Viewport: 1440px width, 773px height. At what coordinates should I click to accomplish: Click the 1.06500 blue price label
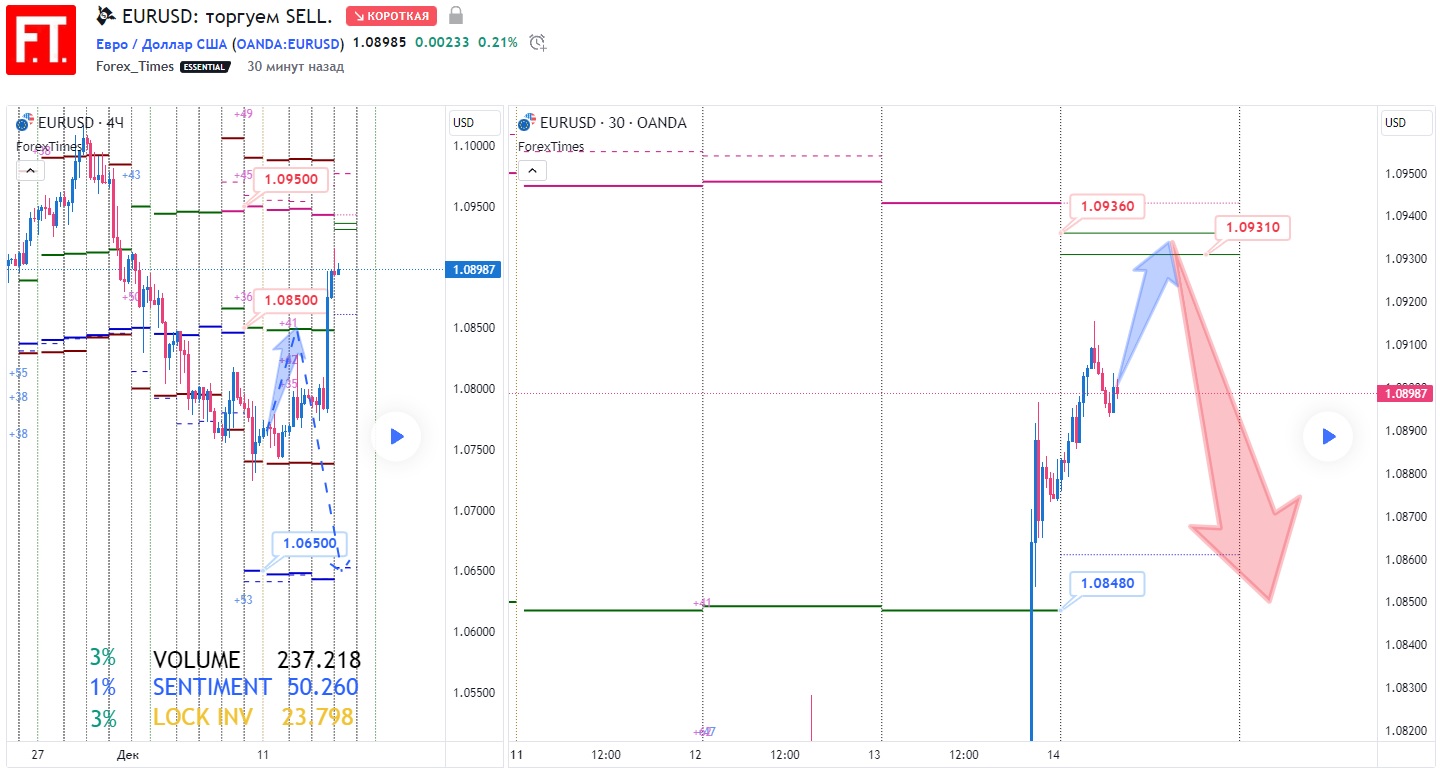[x=309, y=544]
